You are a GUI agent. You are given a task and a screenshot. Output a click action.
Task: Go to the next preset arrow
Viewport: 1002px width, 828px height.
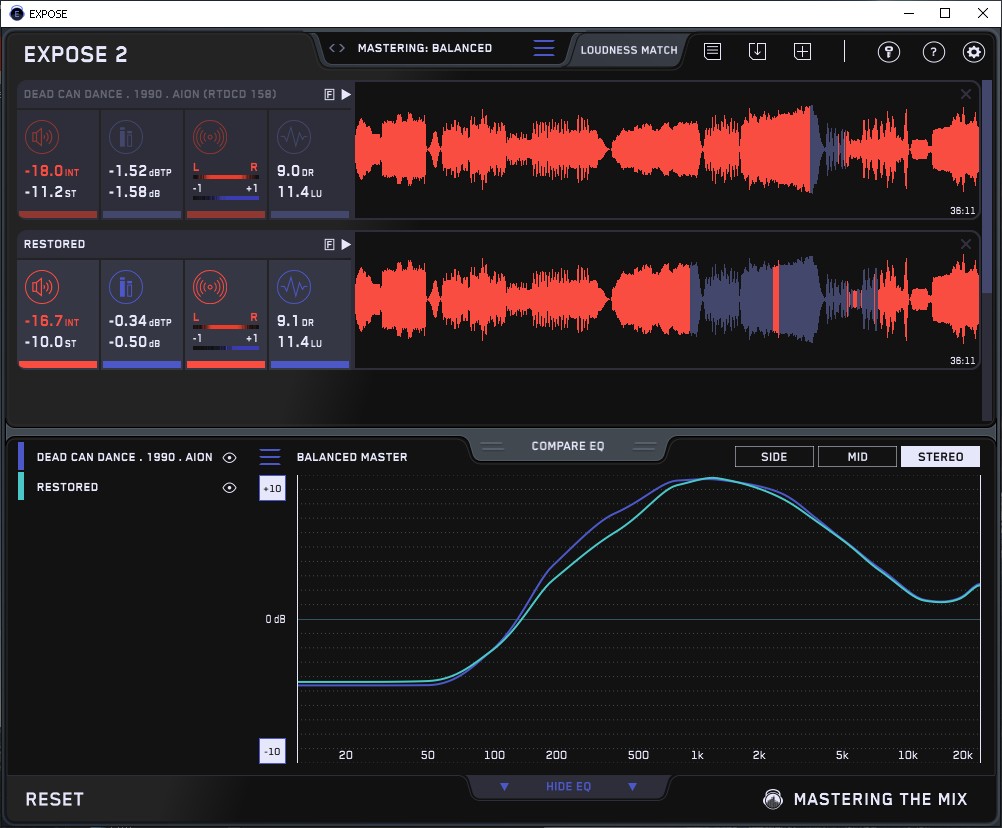342,48
